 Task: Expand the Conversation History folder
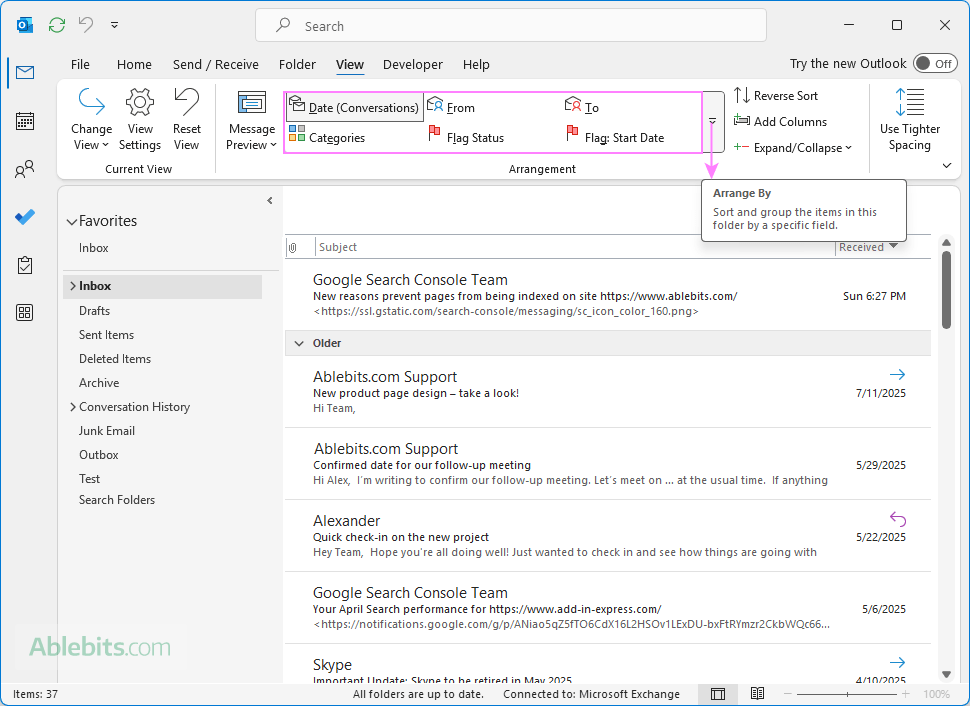coord(73,407)
